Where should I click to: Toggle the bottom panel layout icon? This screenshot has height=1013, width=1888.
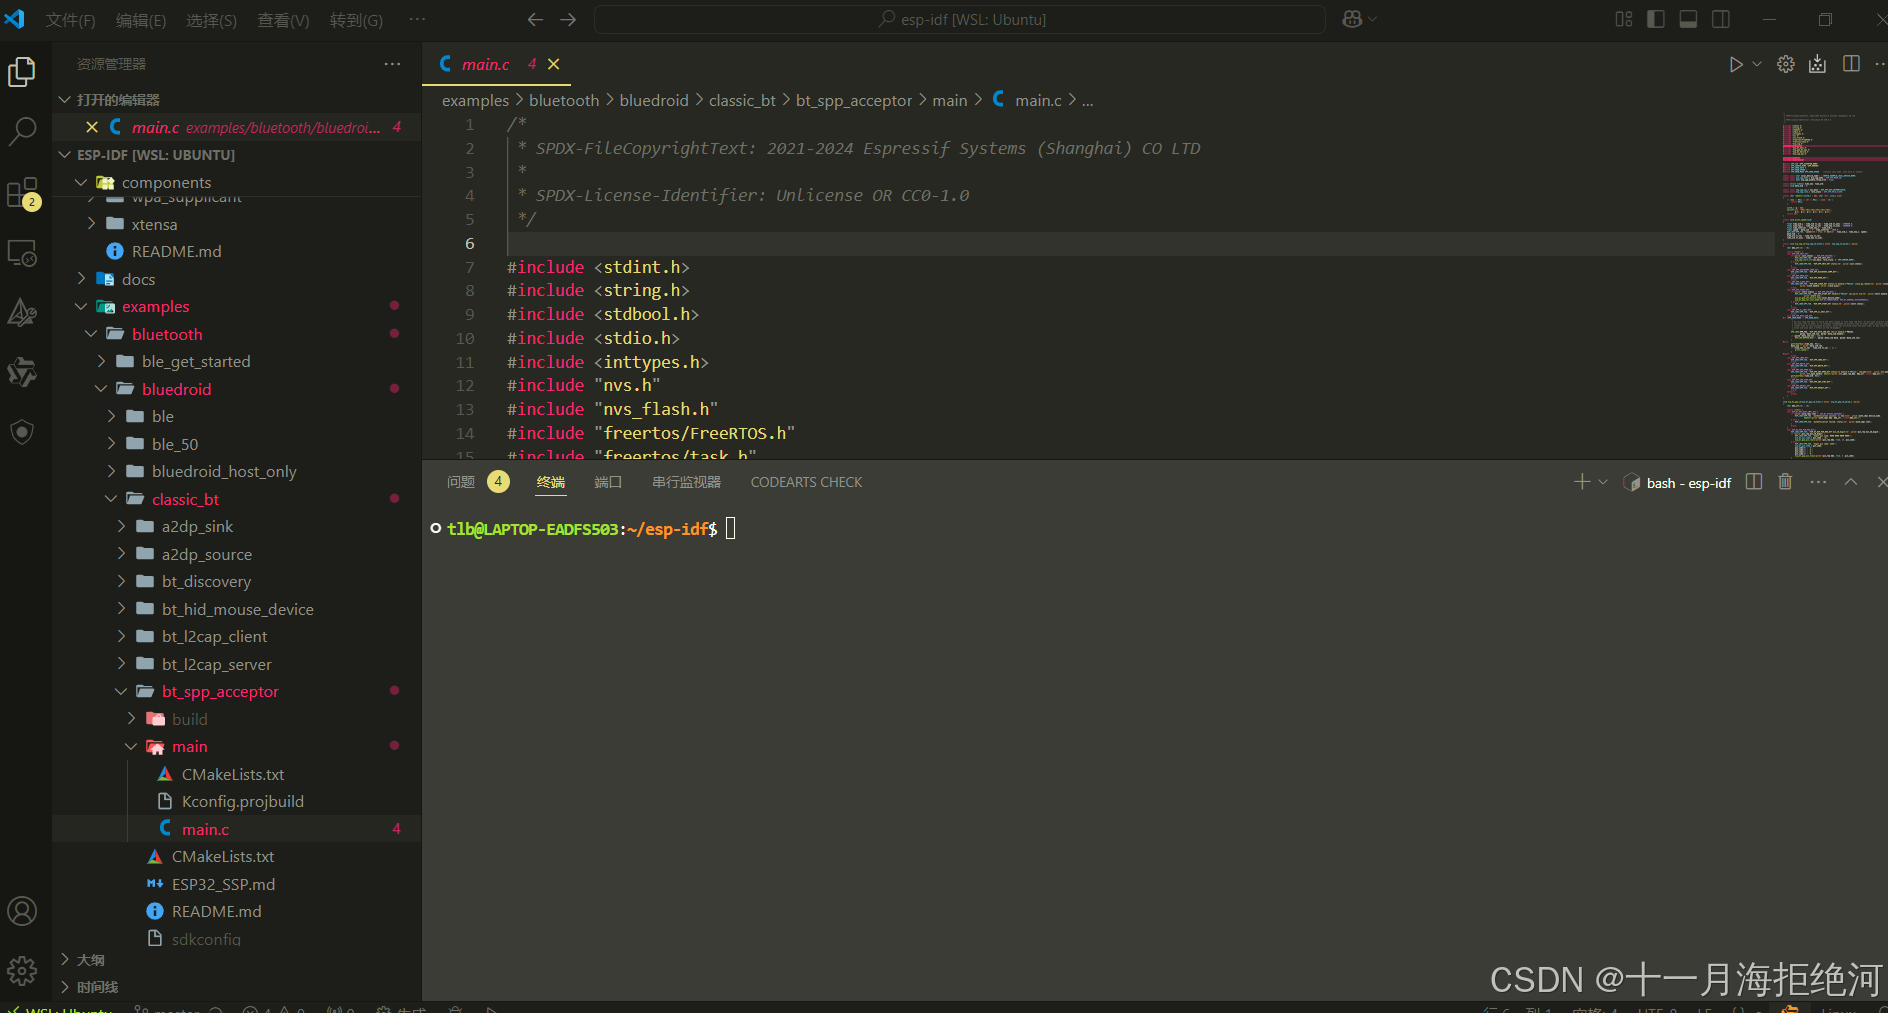(x=1688, y=19)
